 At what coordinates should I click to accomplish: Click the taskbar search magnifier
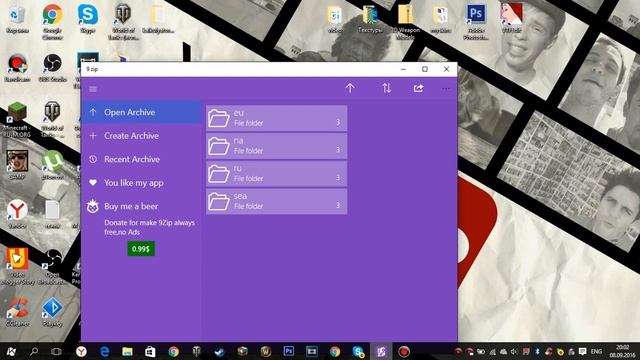click(34, 351)
